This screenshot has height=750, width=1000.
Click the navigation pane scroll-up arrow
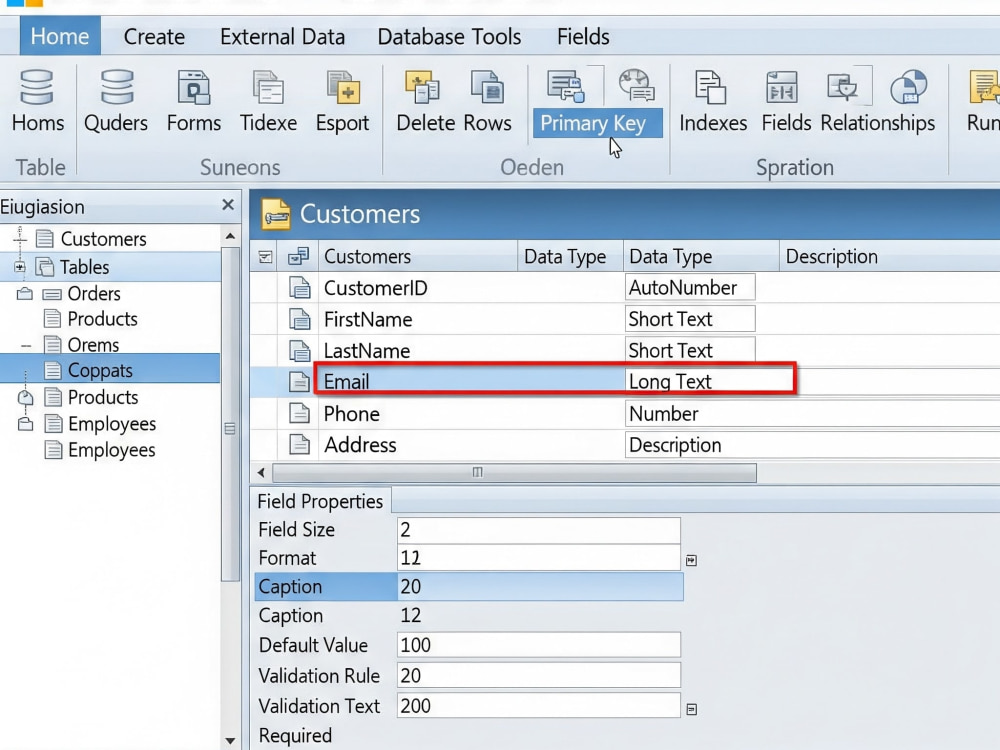click(230, 237)
